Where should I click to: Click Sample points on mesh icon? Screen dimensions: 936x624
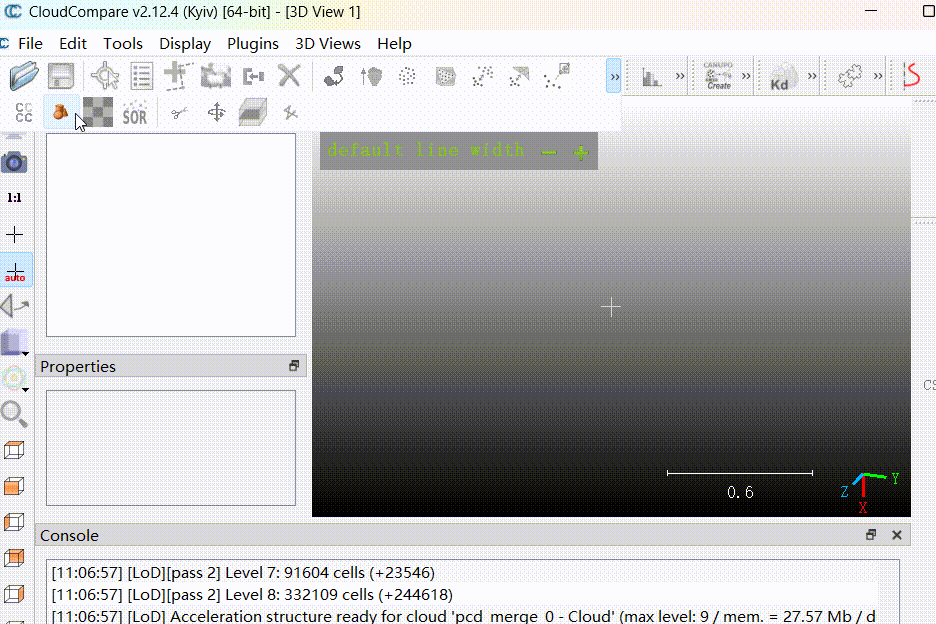pos(445,76)
